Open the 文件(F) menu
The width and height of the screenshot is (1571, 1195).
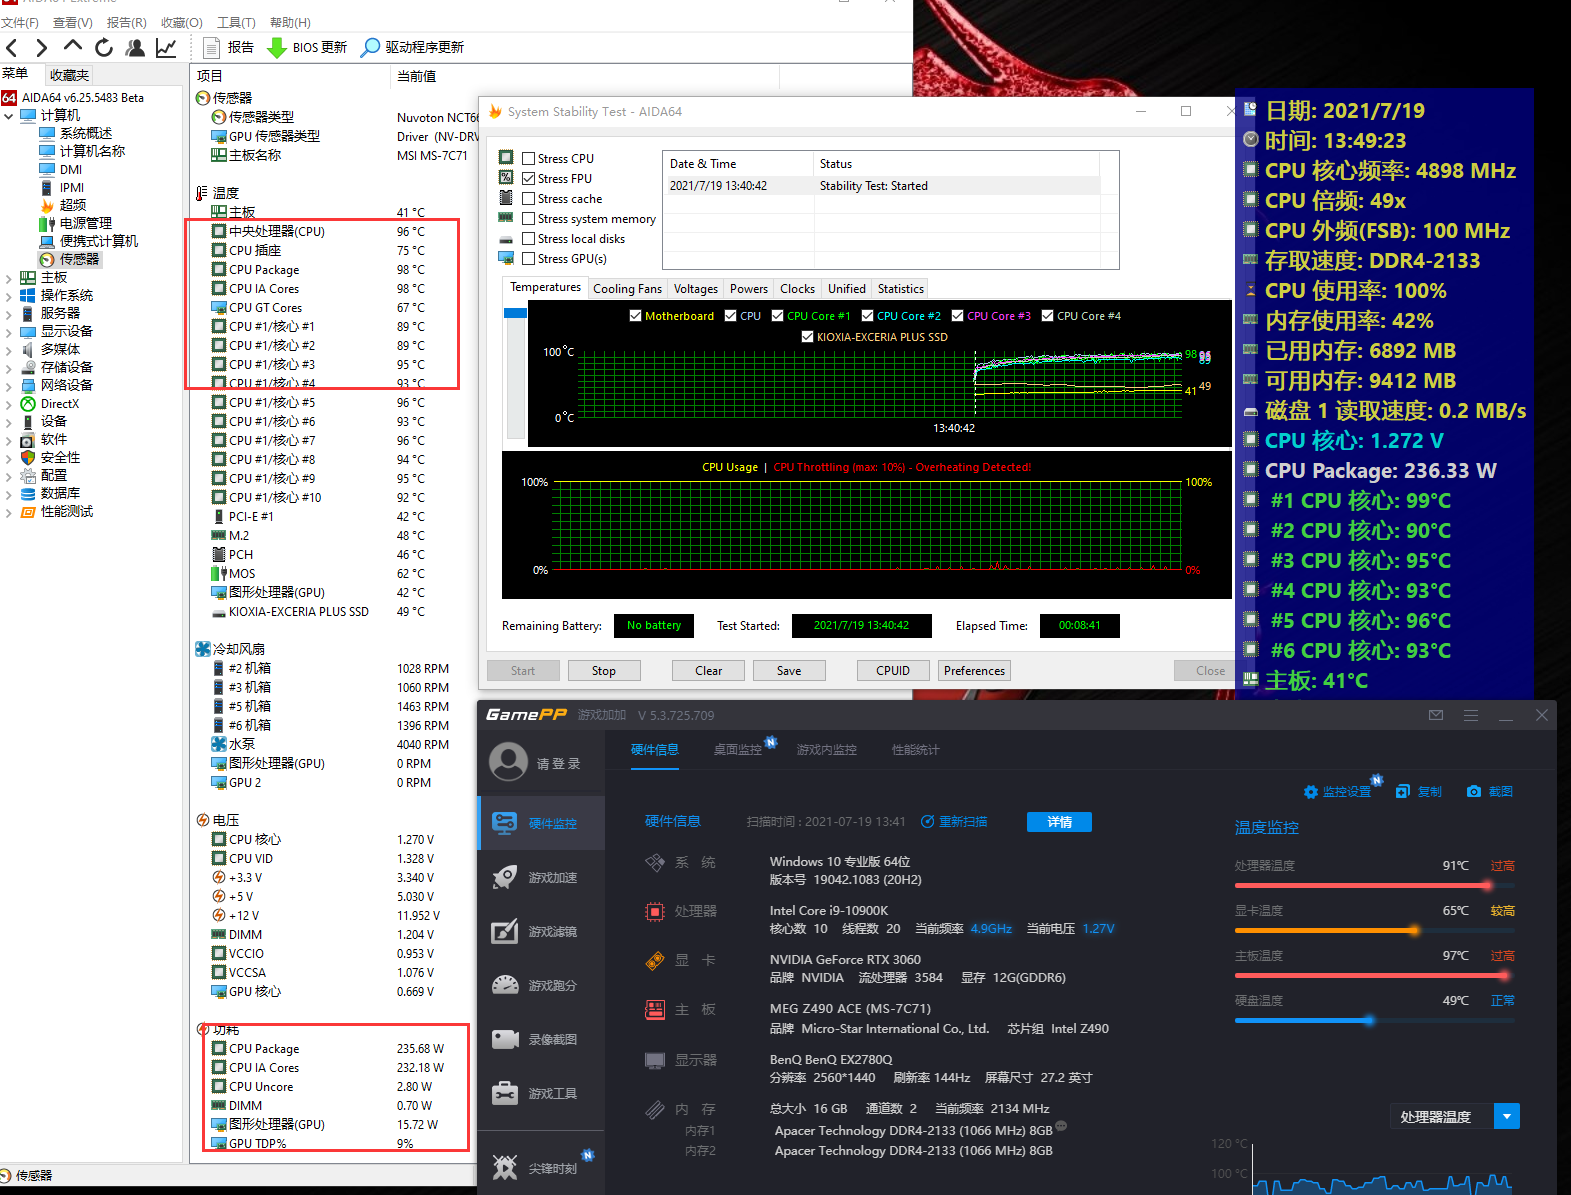[x=19, y=22]
